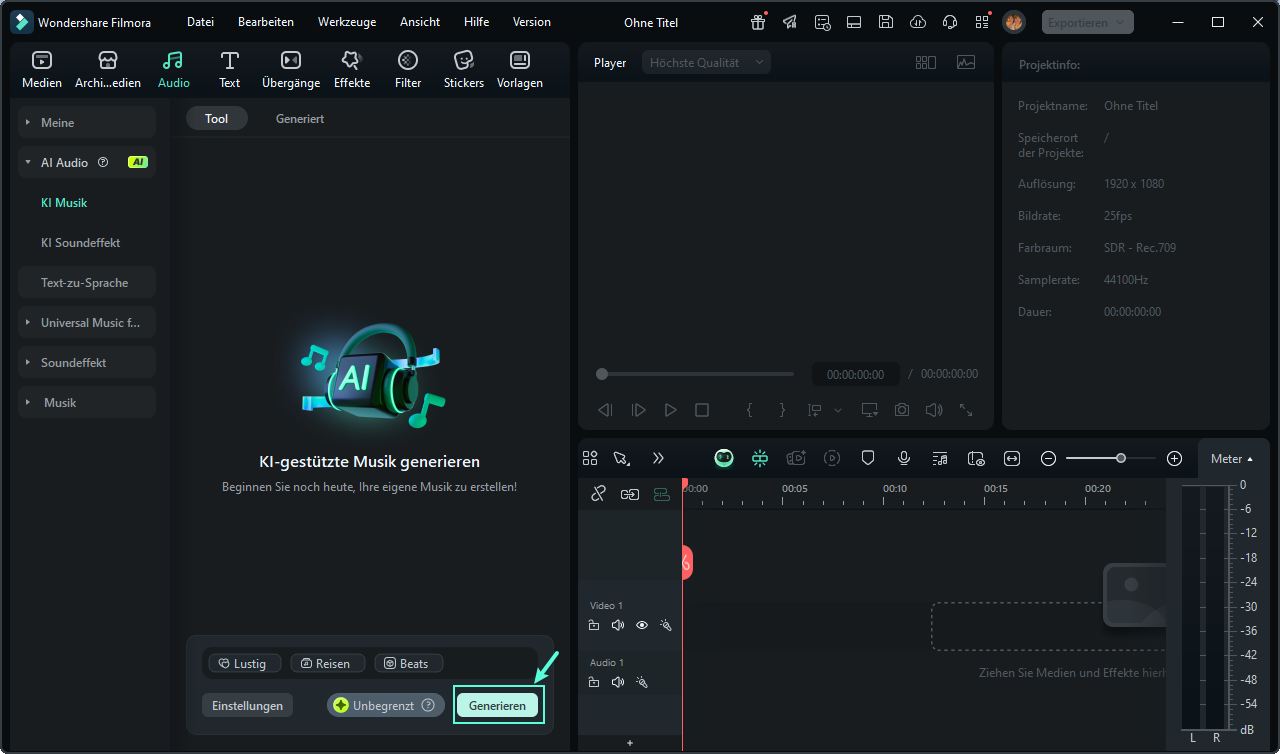1280x754 pixels.
Task: Add a marker with the shield icon
Action: coord(868,458)
